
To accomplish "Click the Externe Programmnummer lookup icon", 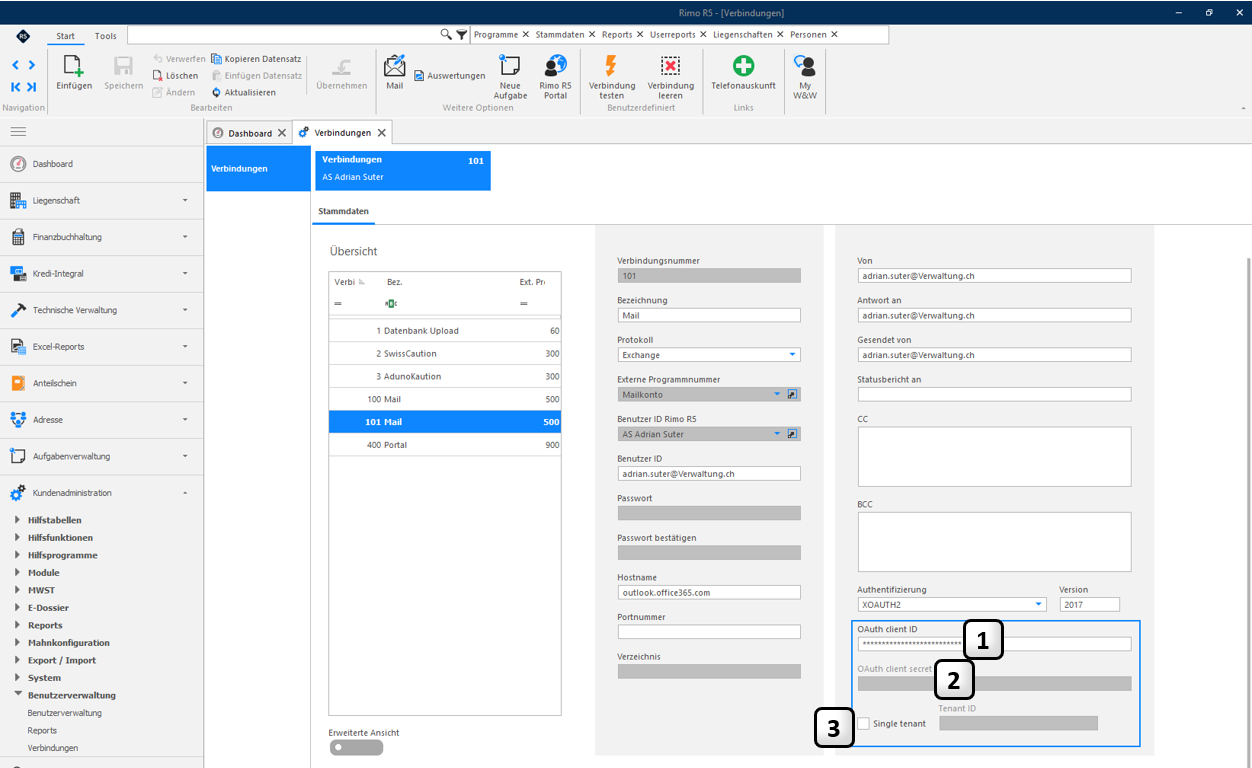I will click(x=792, y=395).
